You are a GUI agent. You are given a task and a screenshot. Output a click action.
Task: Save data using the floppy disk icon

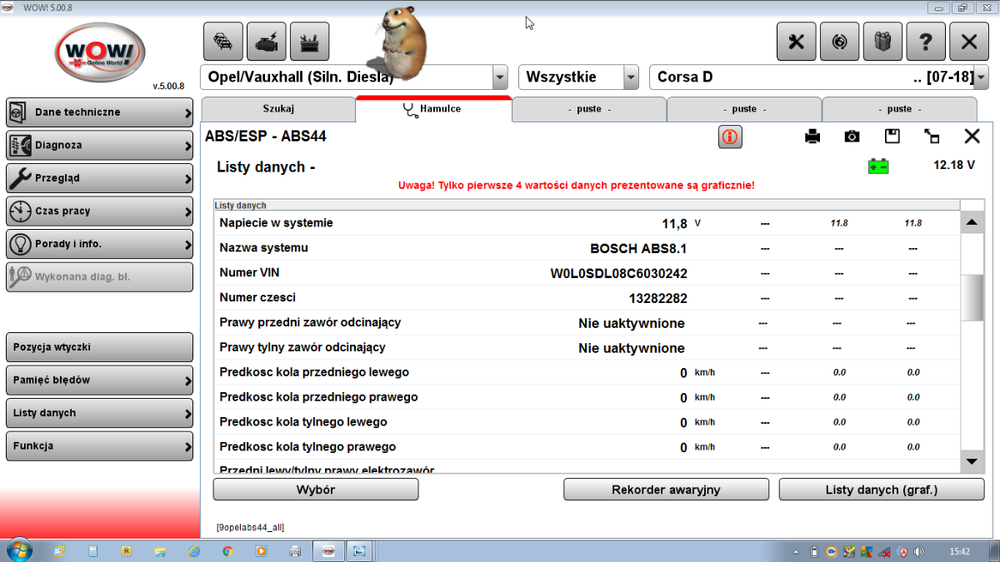tap(892, 137)
